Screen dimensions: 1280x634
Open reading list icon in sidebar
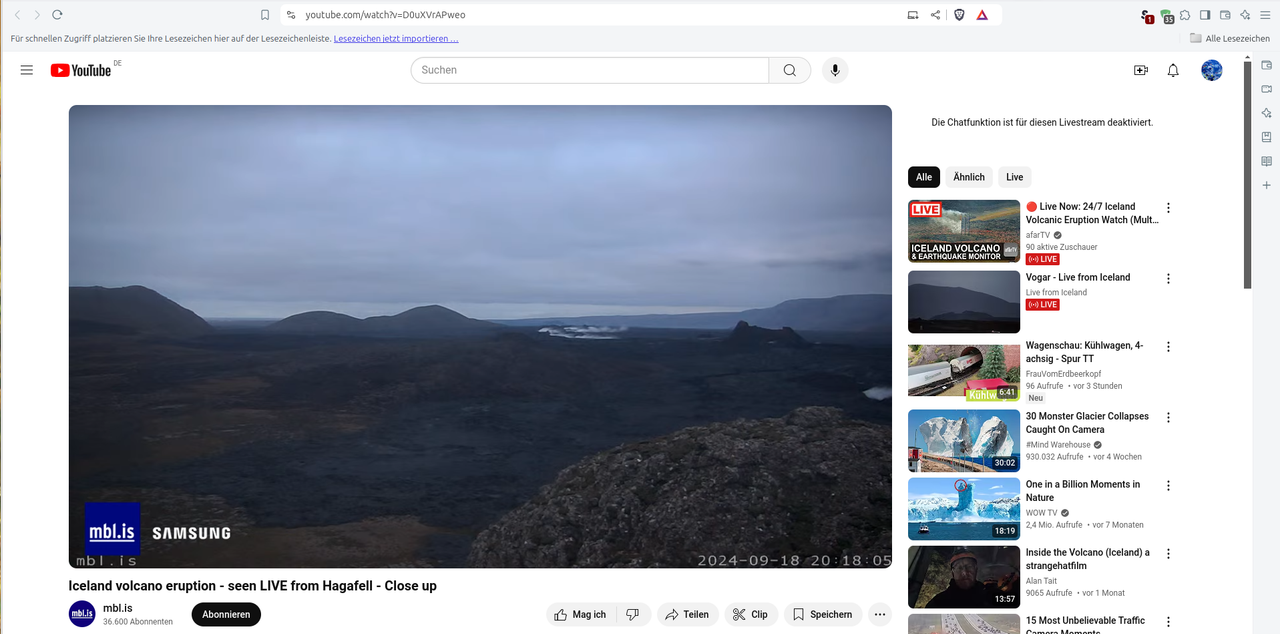1267,161
